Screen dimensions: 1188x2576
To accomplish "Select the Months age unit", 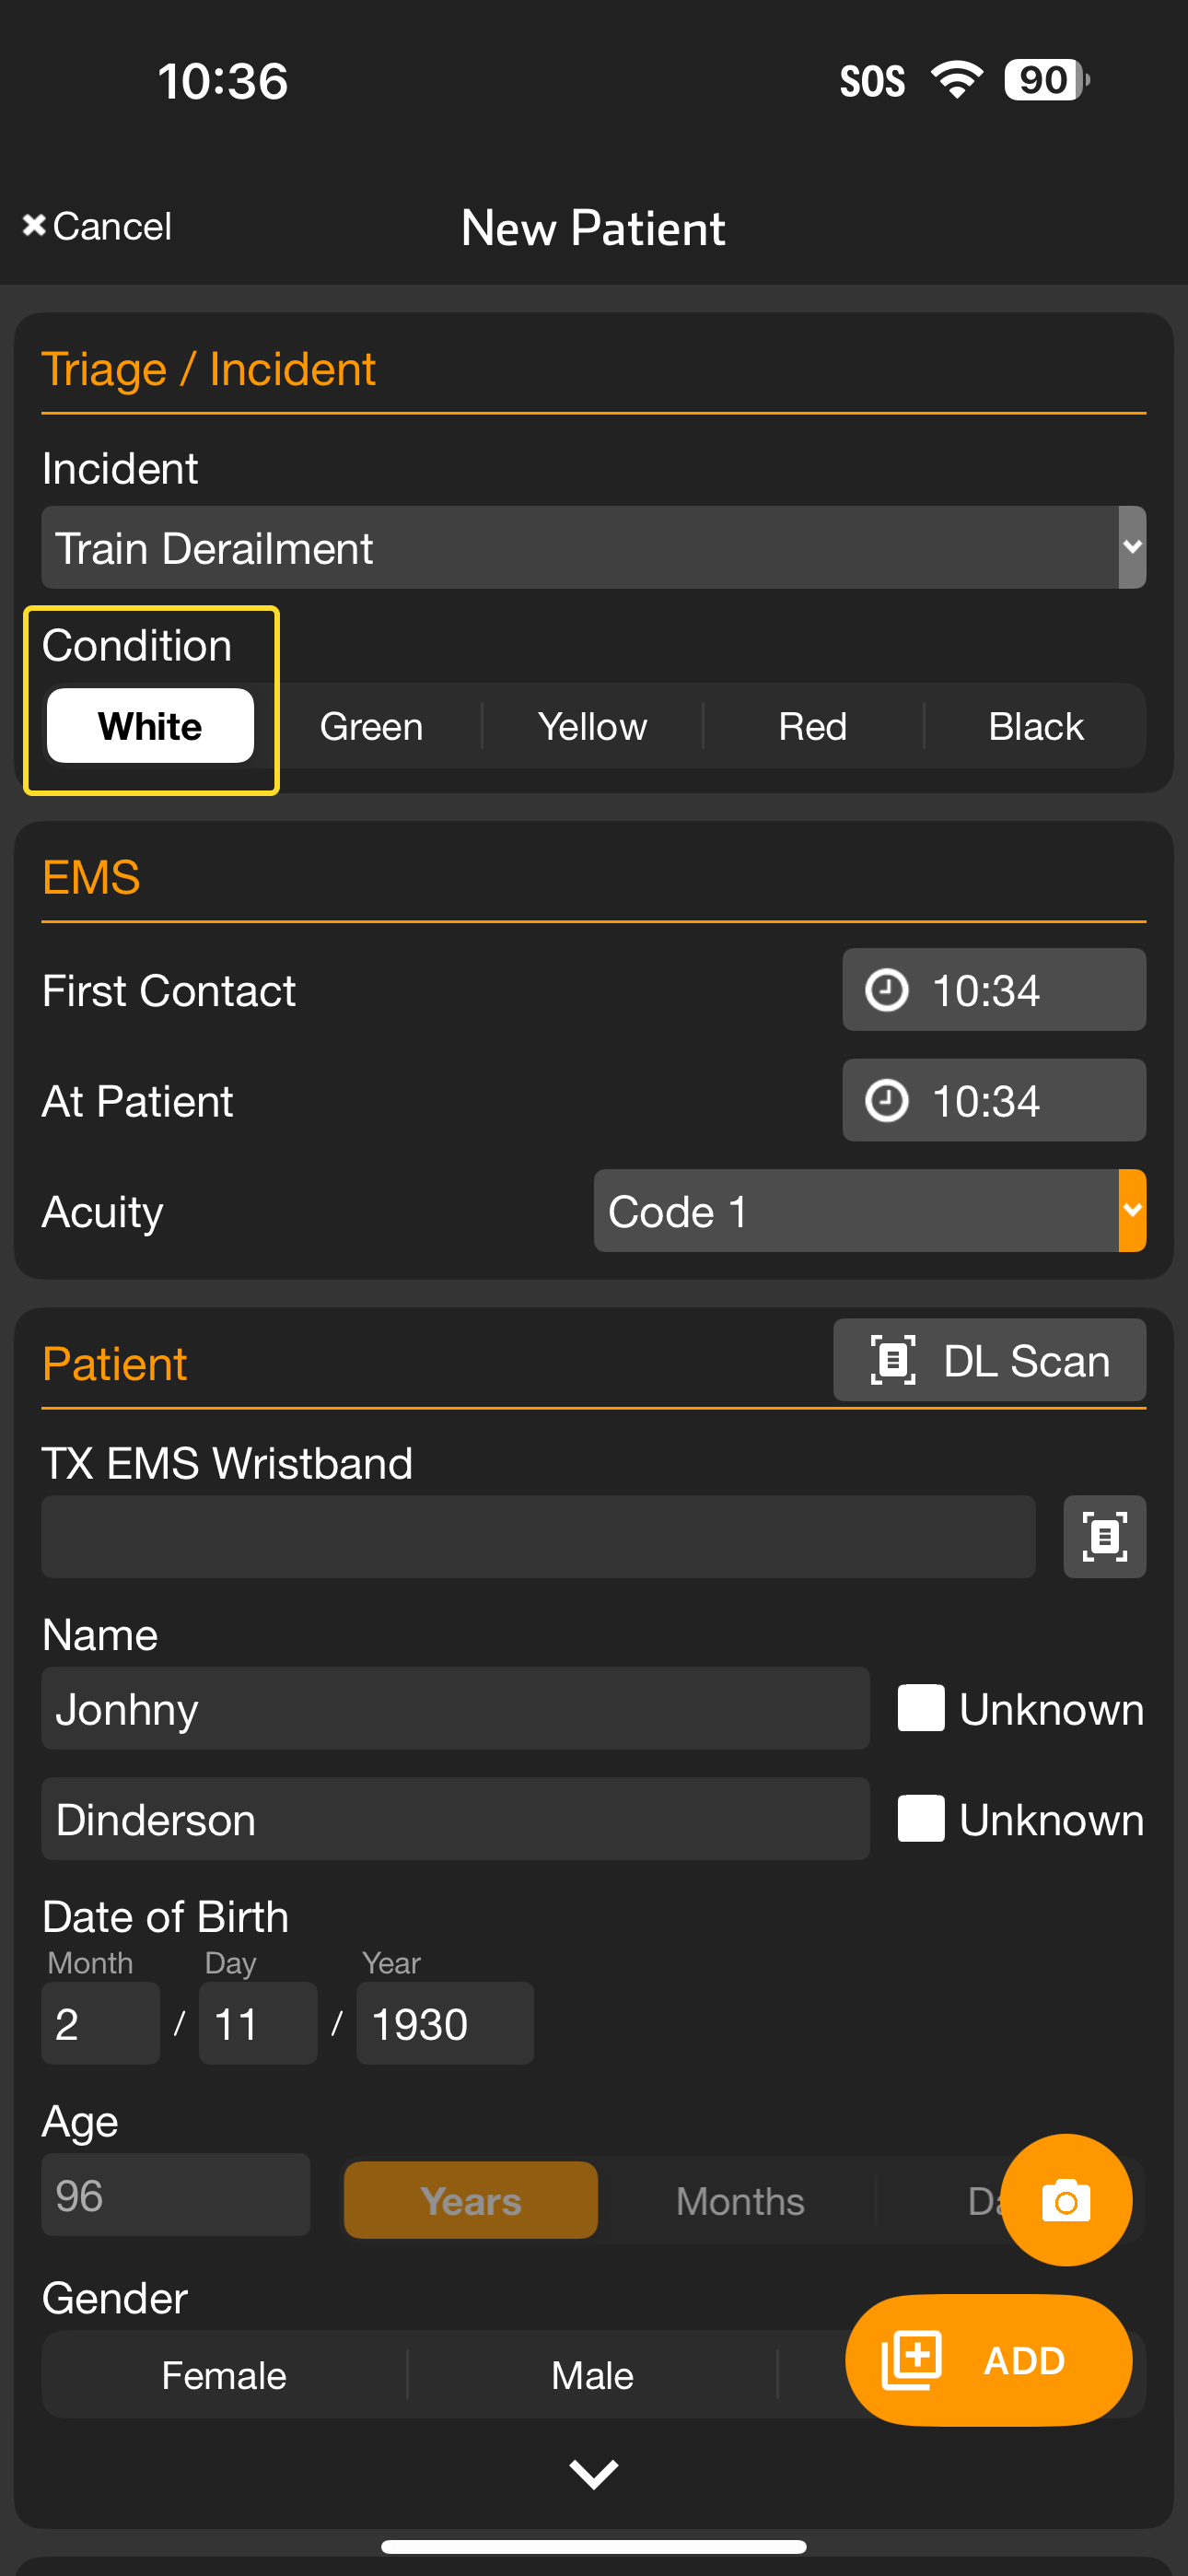I will click(x=740, y=2201).
